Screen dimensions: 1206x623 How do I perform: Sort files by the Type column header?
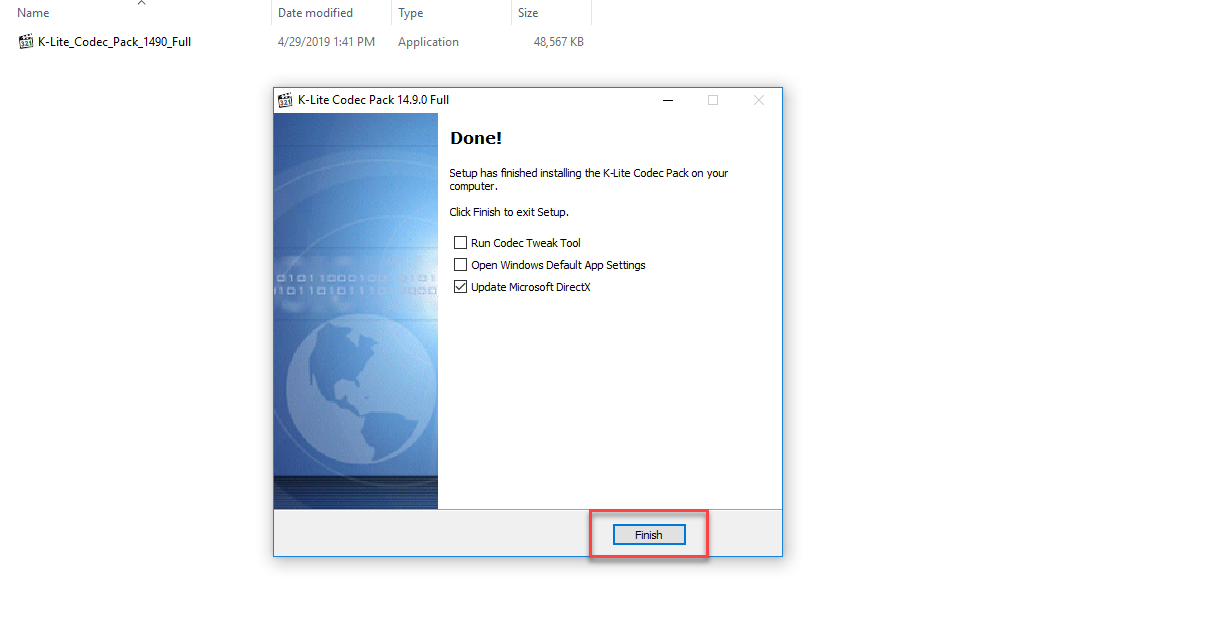click(x=410, y=12)
